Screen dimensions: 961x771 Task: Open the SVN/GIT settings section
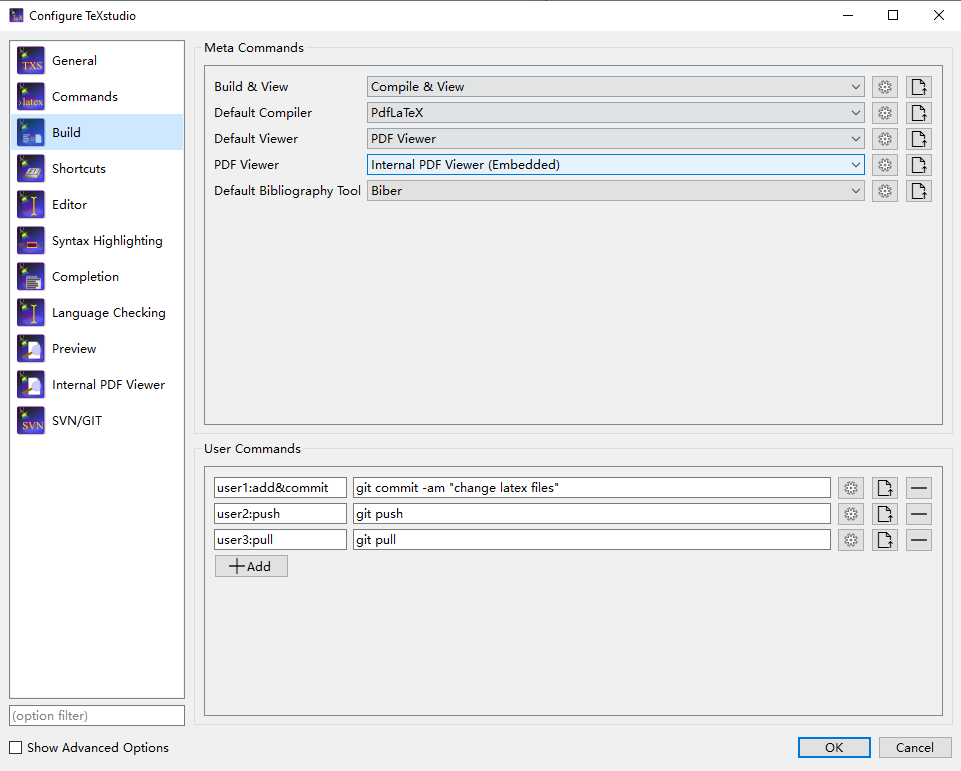(x=77, y=421)
